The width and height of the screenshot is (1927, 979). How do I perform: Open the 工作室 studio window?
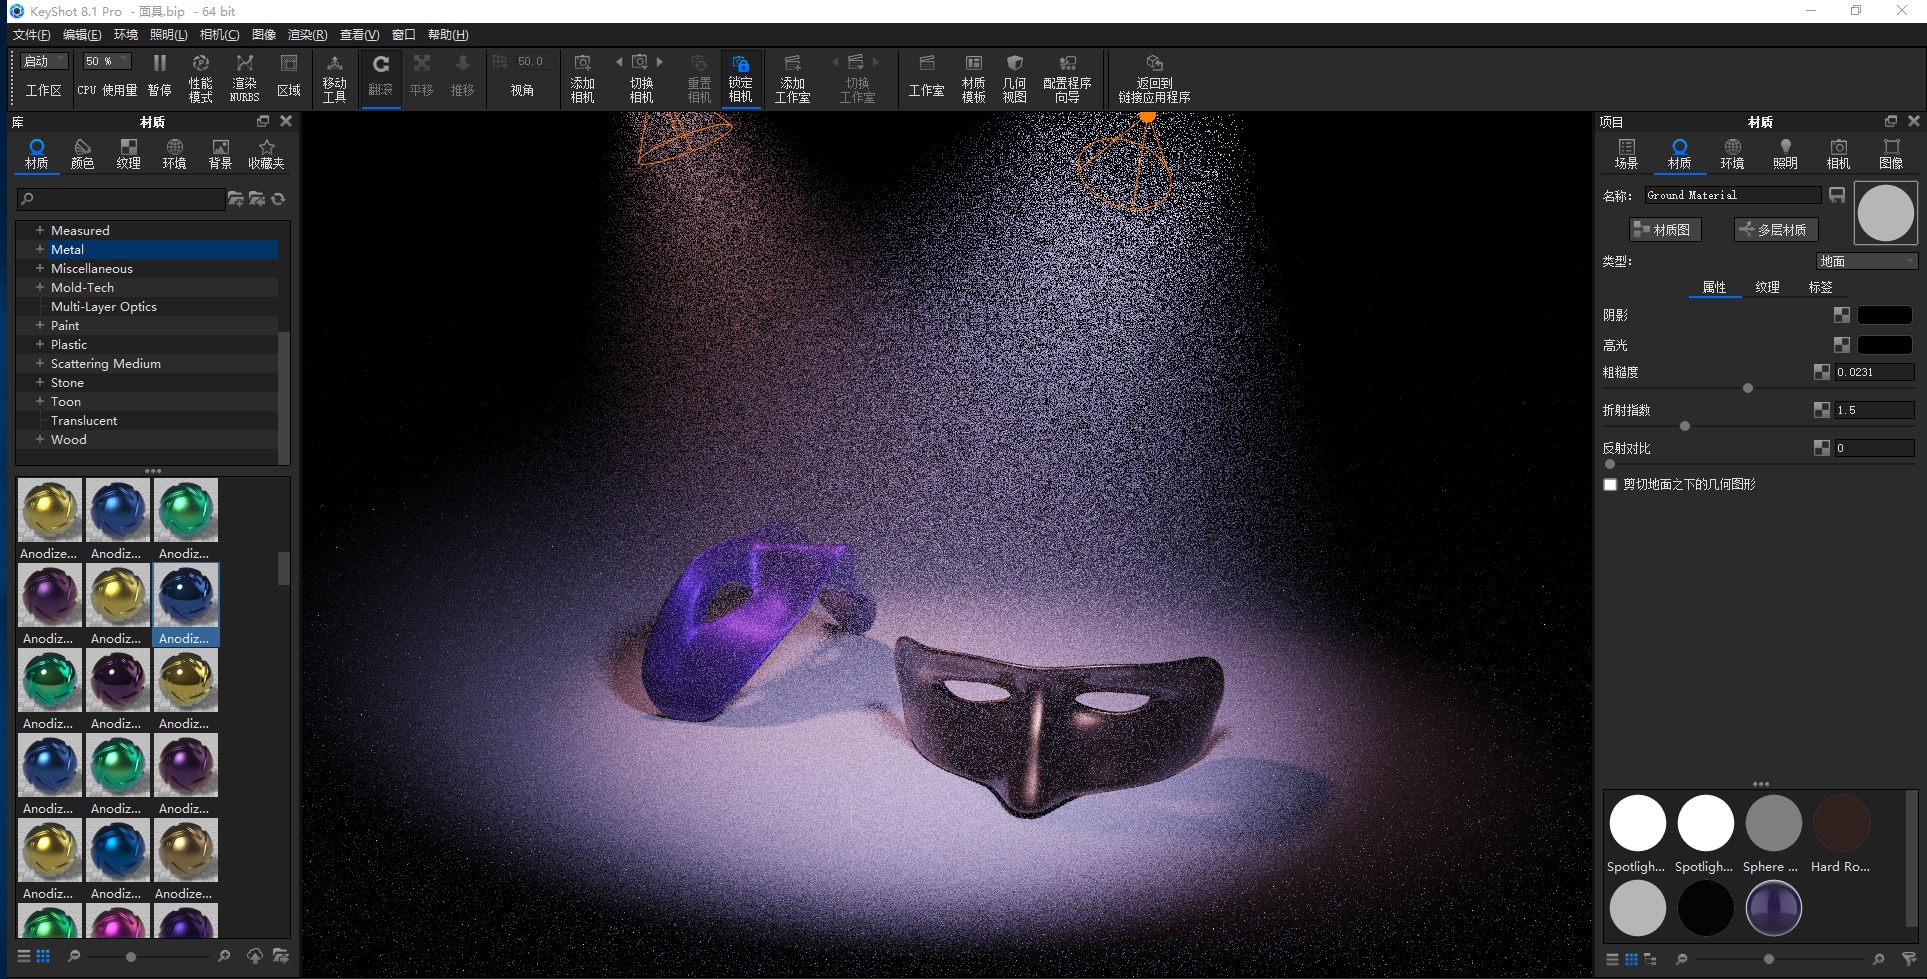(x=927, y=76)
